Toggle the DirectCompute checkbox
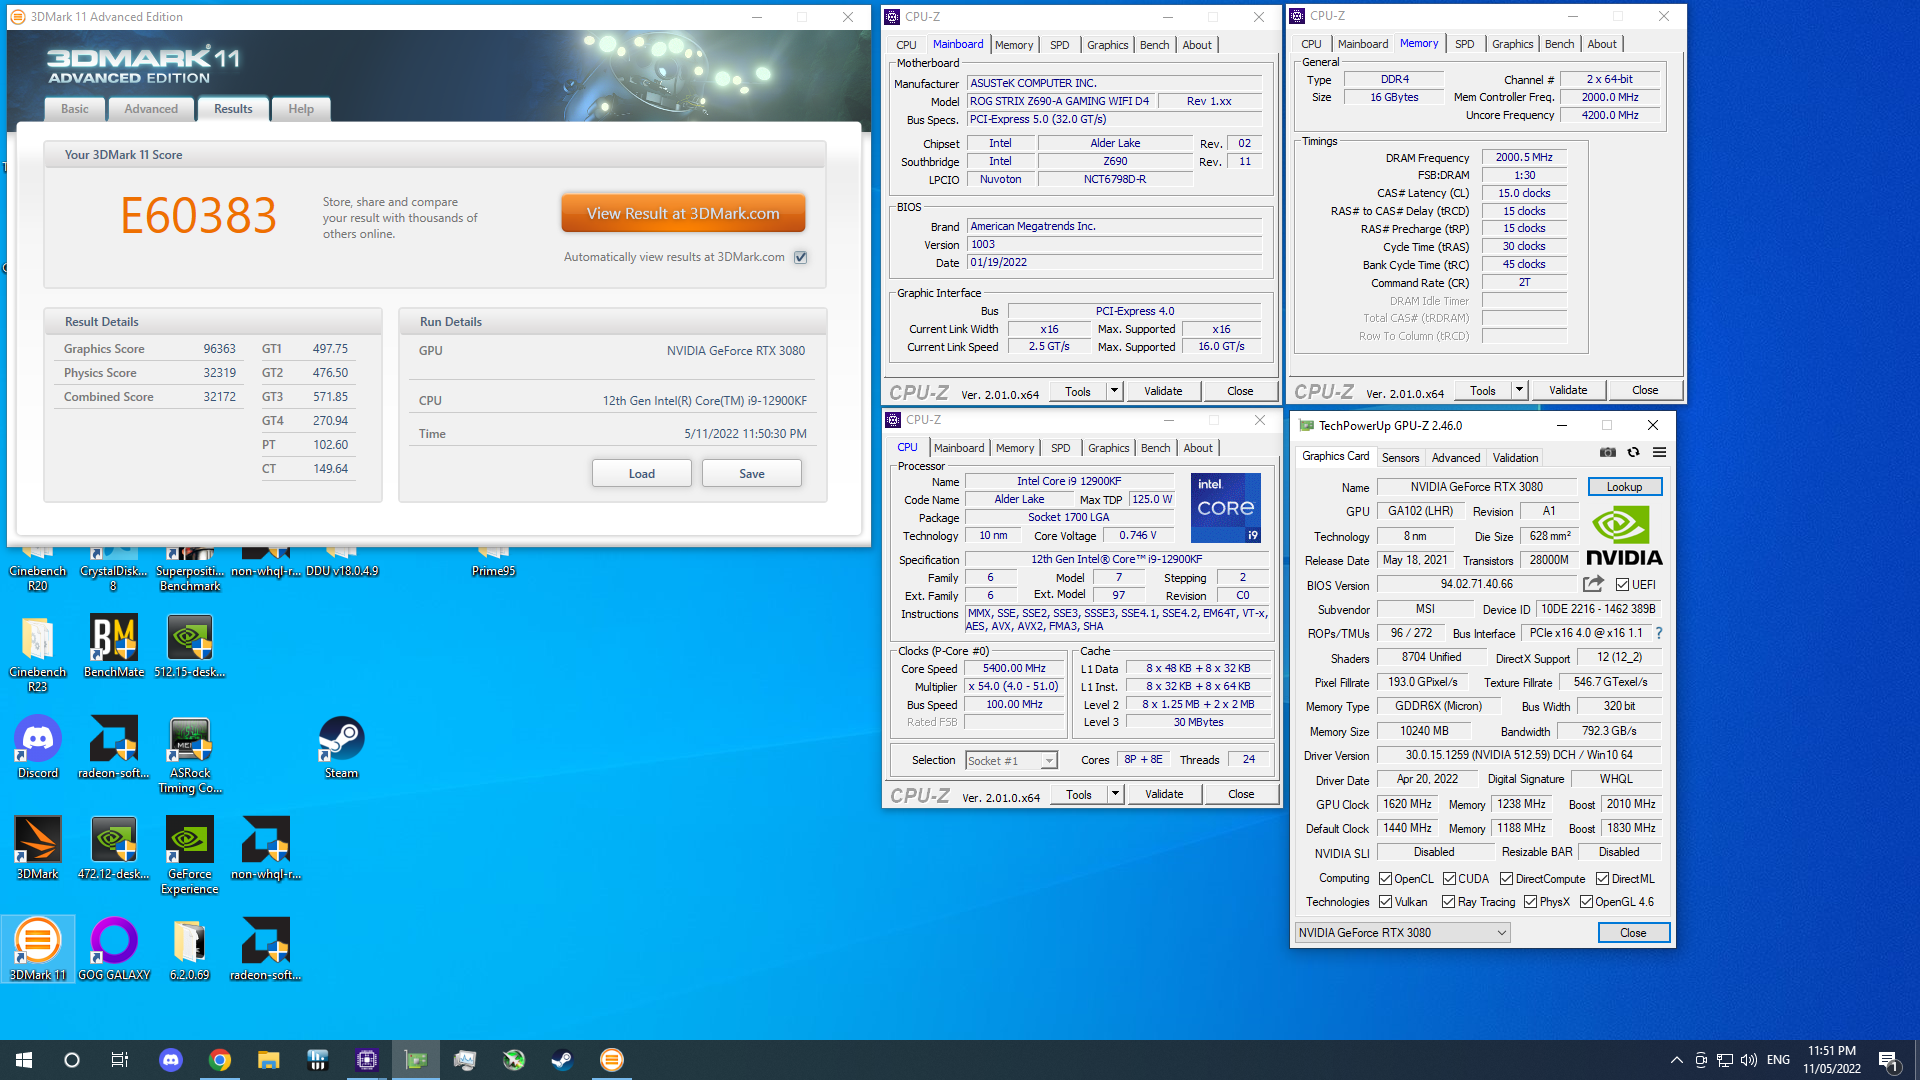 1506,879
